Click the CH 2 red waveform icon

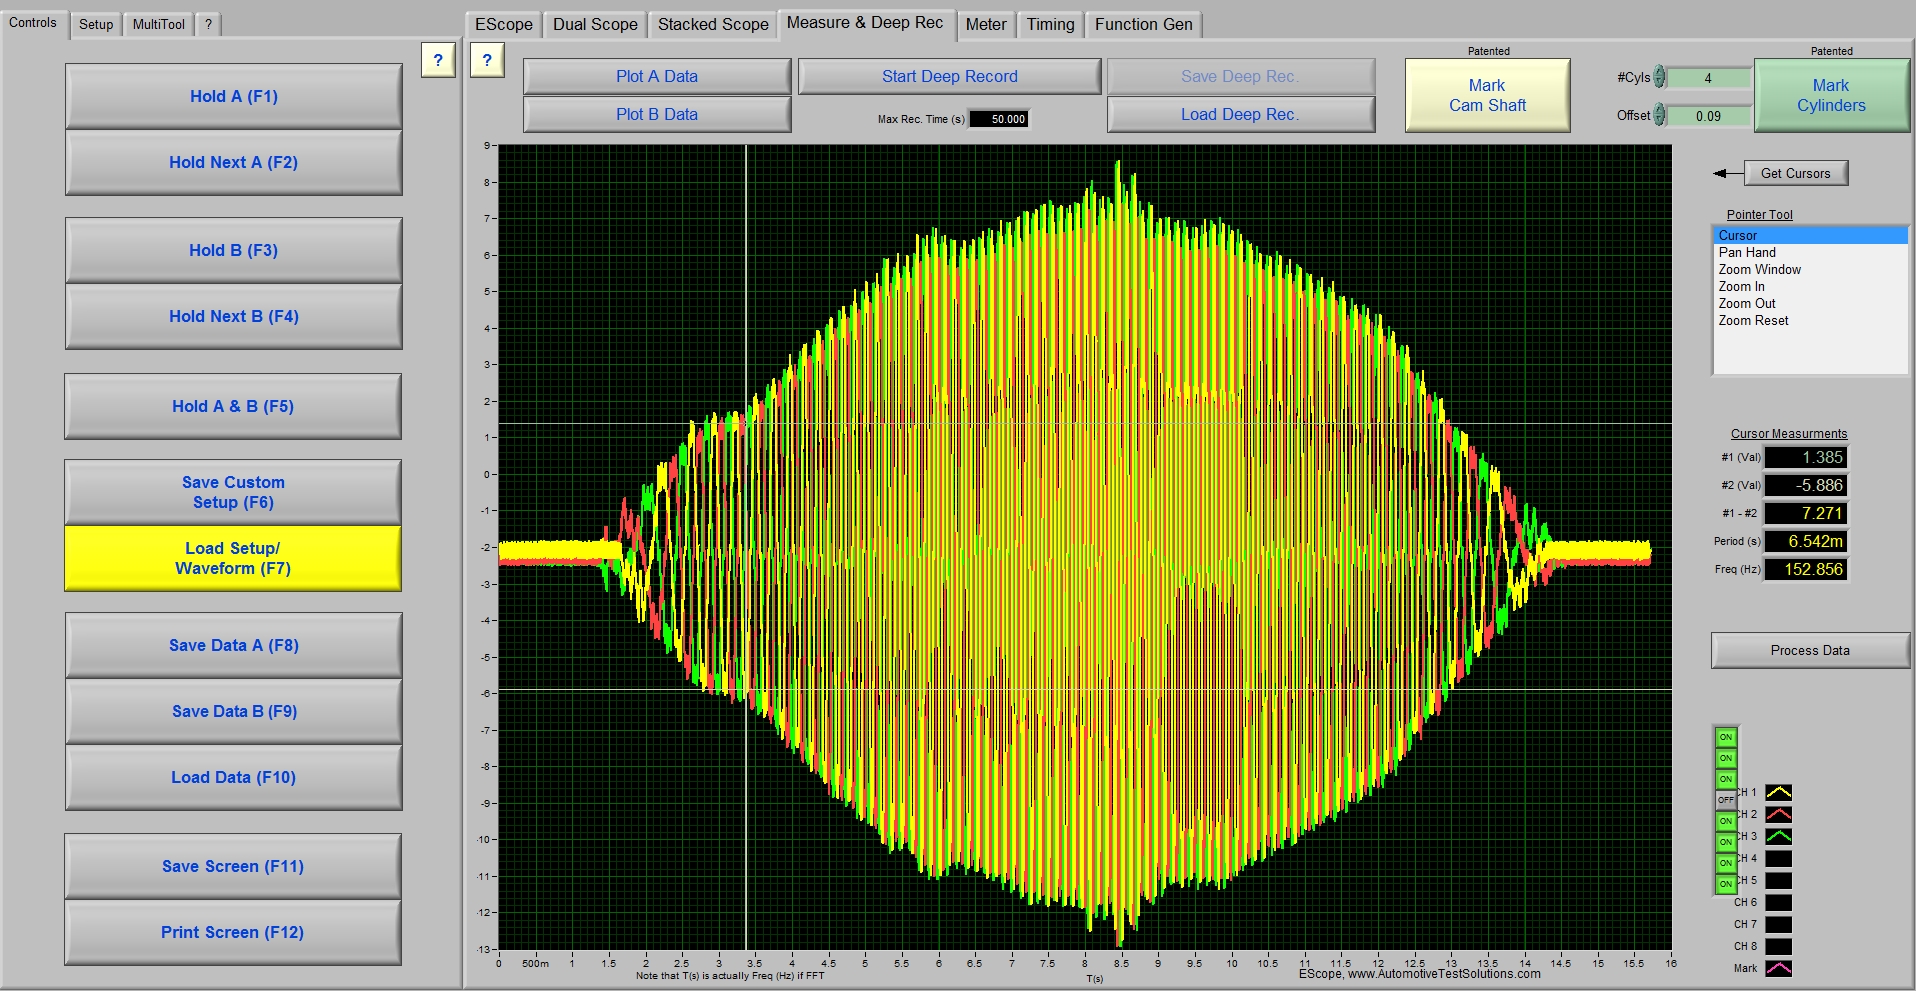(1778, 815)
